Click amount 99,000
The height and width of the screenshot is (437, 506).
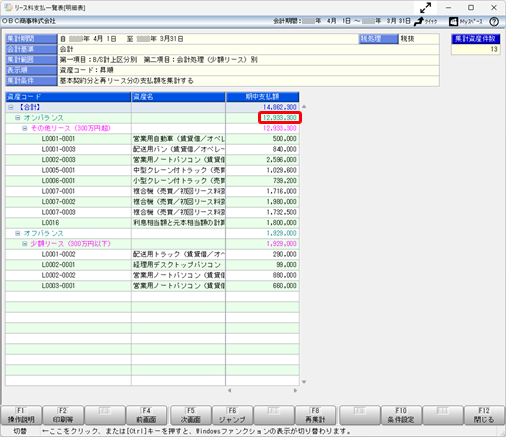[286, 265]
